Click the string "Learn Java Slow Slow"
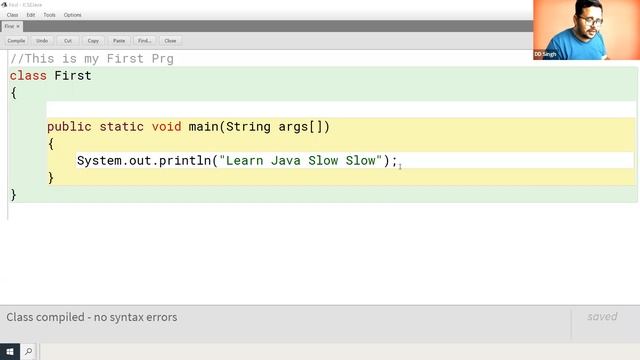Image resolution: width=640 pixels, height=360 pixels. pyautogui.click(x=301, y=161)
